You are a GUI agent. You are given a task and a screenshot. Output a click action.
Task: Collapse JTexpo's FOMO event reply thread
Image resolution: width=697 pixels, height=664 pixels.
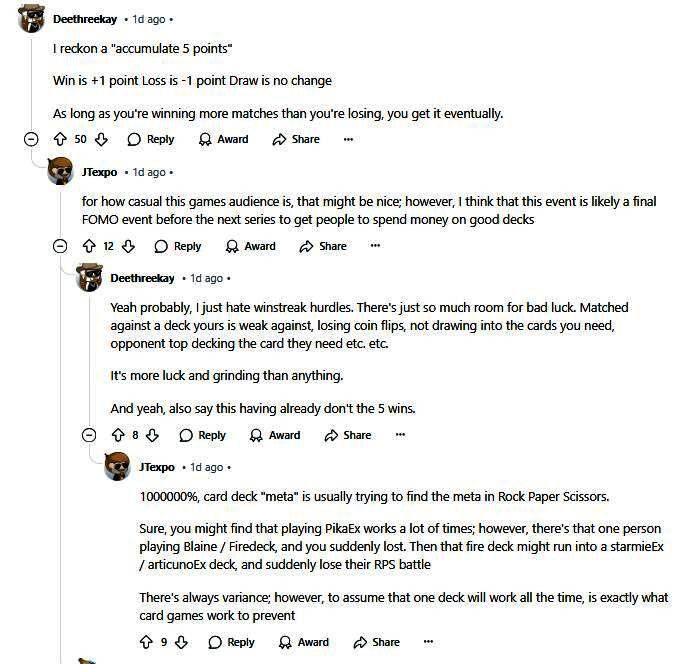[x=60, y=246]
